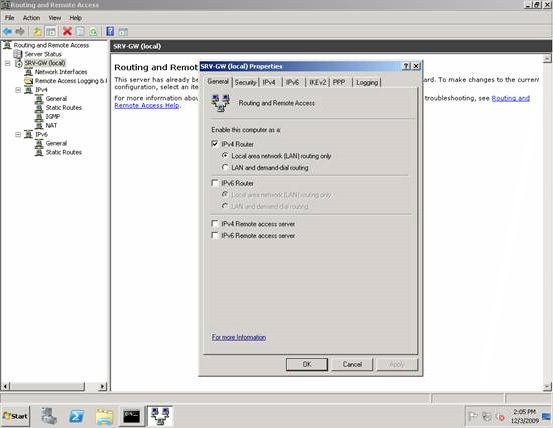This screenshot has height=428, width=553.
Task: Open PowerShell from taskbar
Action: click(76, 416)
